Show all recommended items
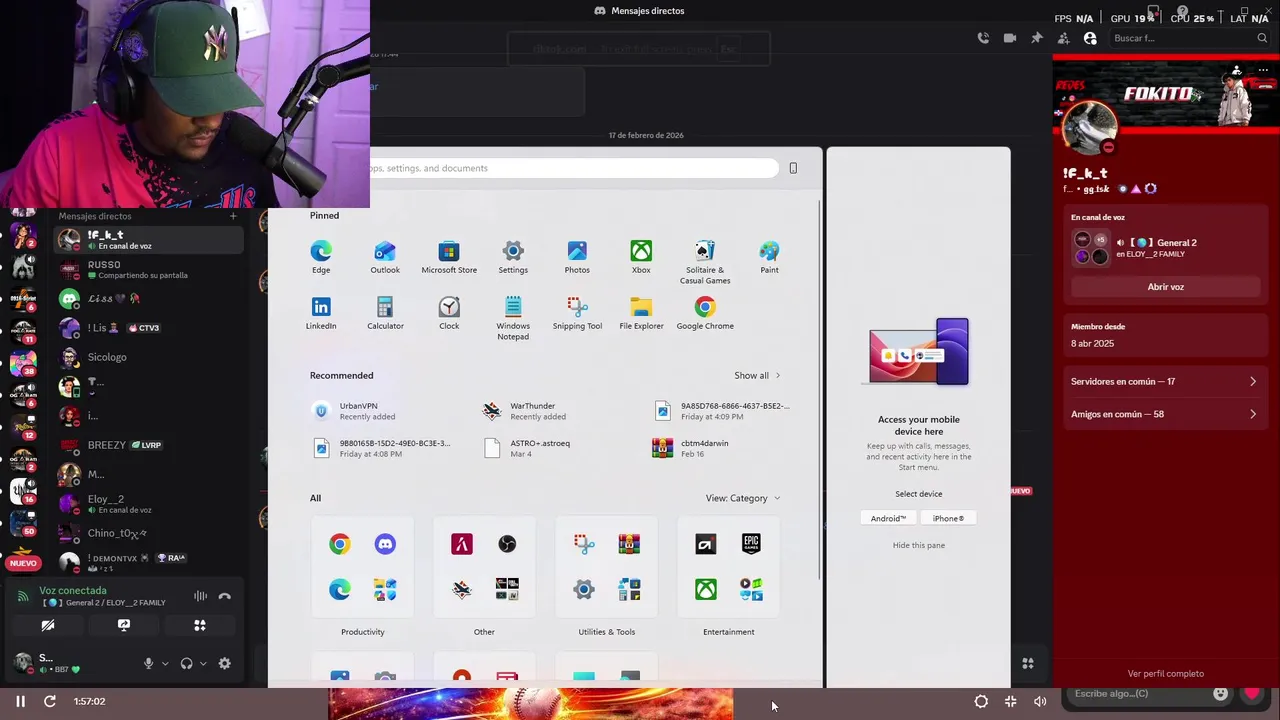Screen dimensions: 1280x720 click(757, 376)
